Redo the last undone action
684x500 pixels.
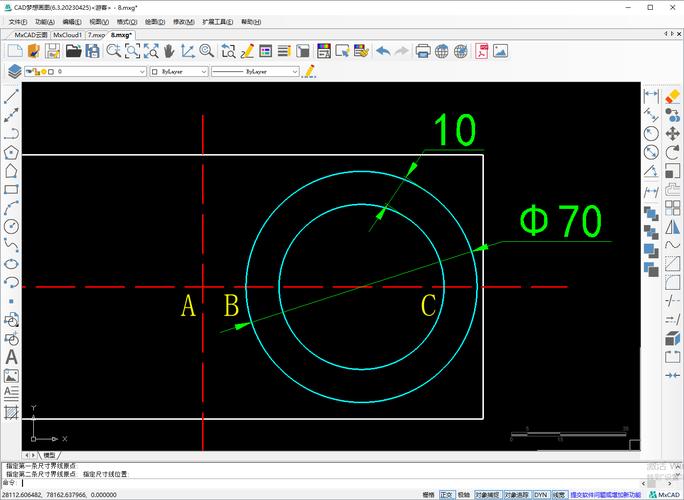click(x=402, y=51)
